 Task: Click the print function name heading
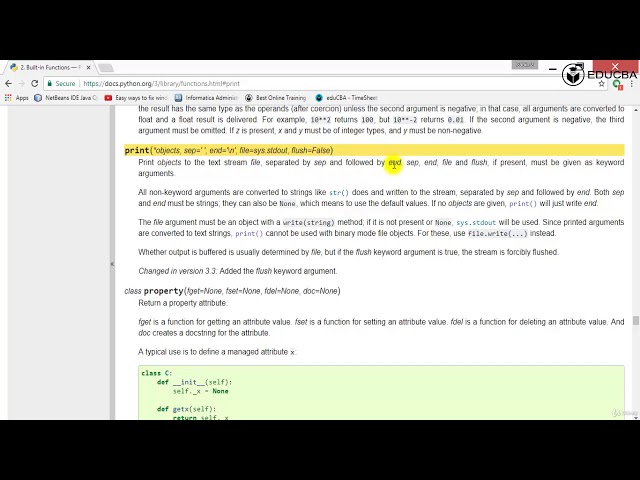tap(137, 151)
